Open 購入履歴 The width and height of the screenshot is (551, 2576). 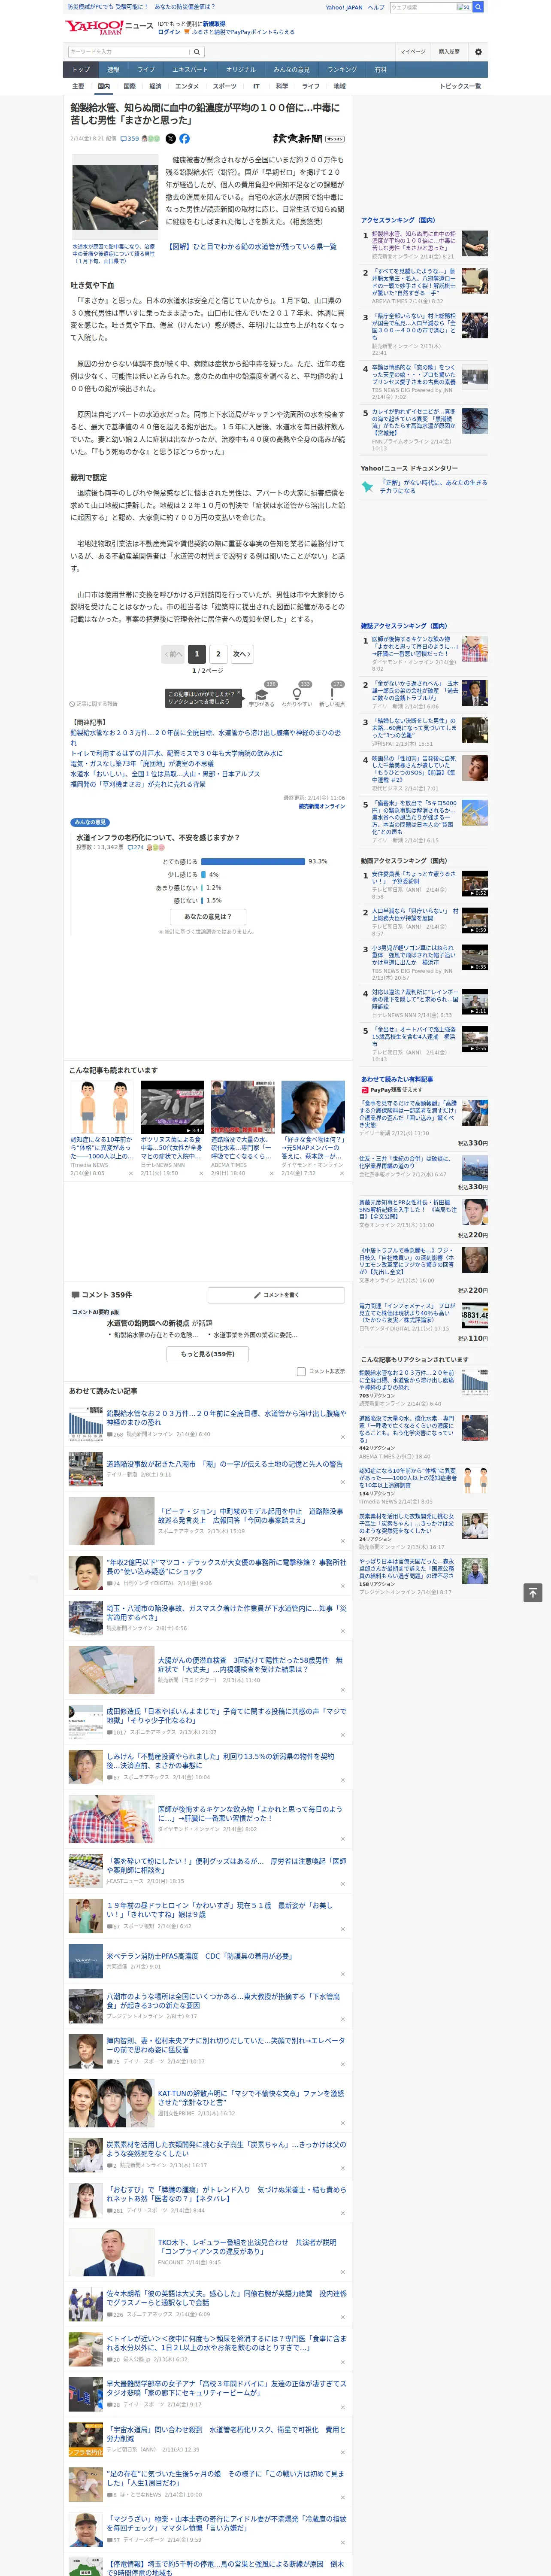[x=449, y=52]
